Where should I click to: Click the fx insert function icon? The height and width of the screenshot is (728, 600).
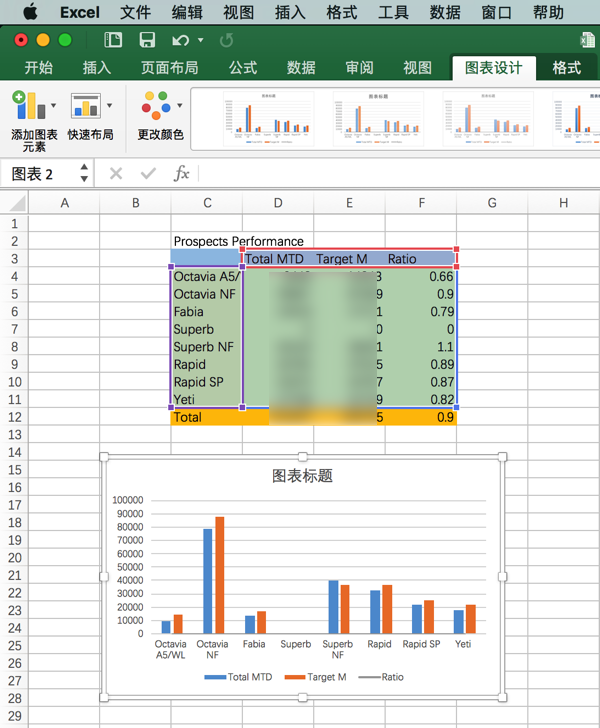point(182,174)
